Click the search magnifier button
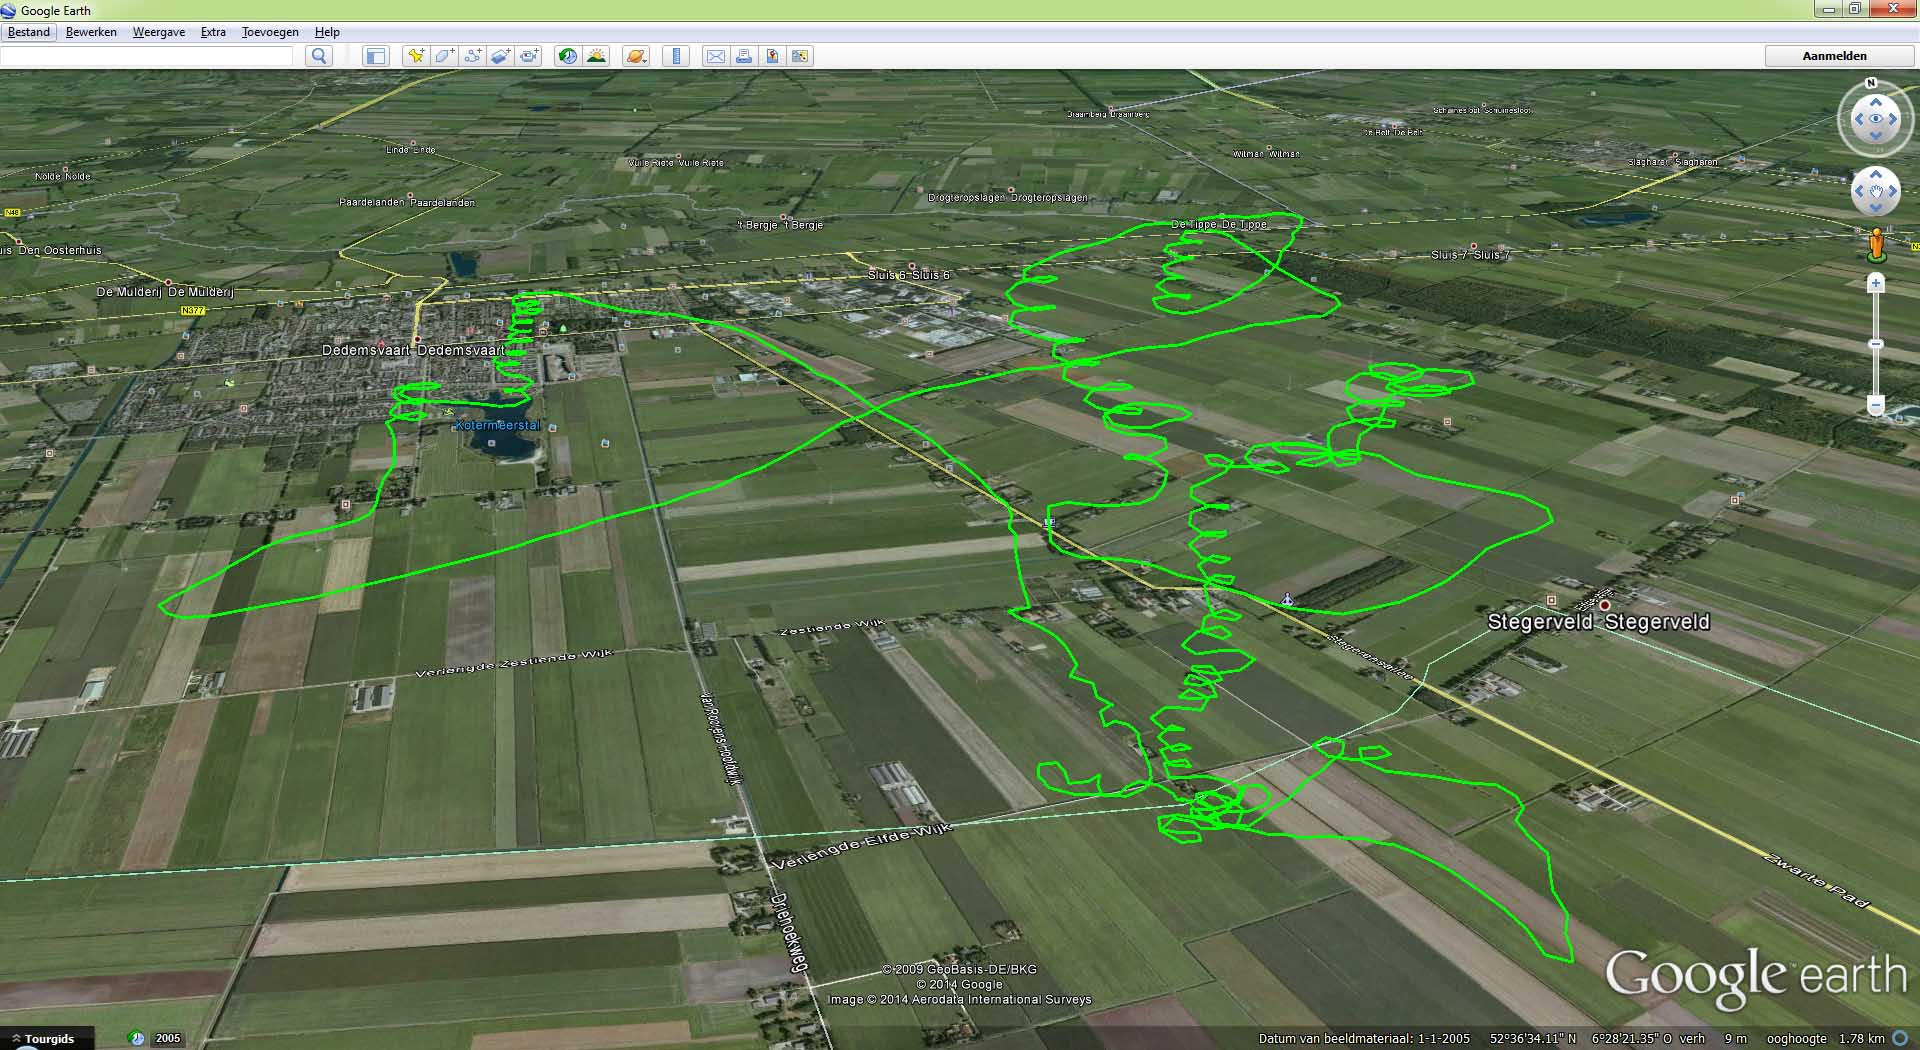This screenshot has height=1050, width=1920. tap(319, 56)
